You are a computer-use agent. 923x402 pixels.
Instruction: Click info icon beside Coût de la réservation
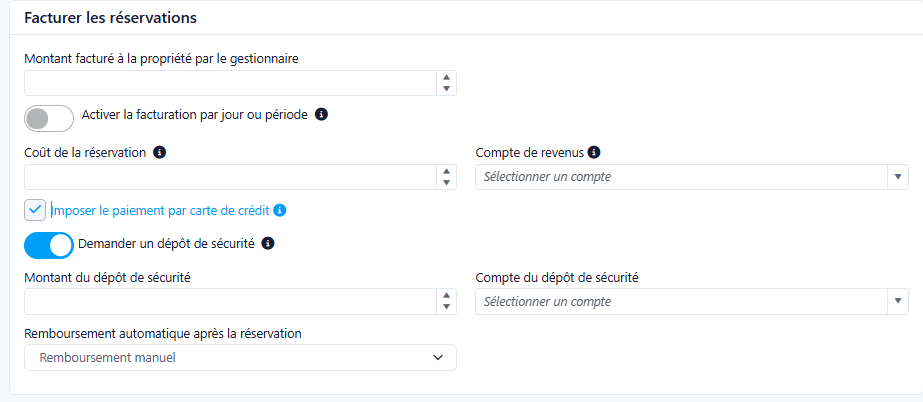coord(159,152)
